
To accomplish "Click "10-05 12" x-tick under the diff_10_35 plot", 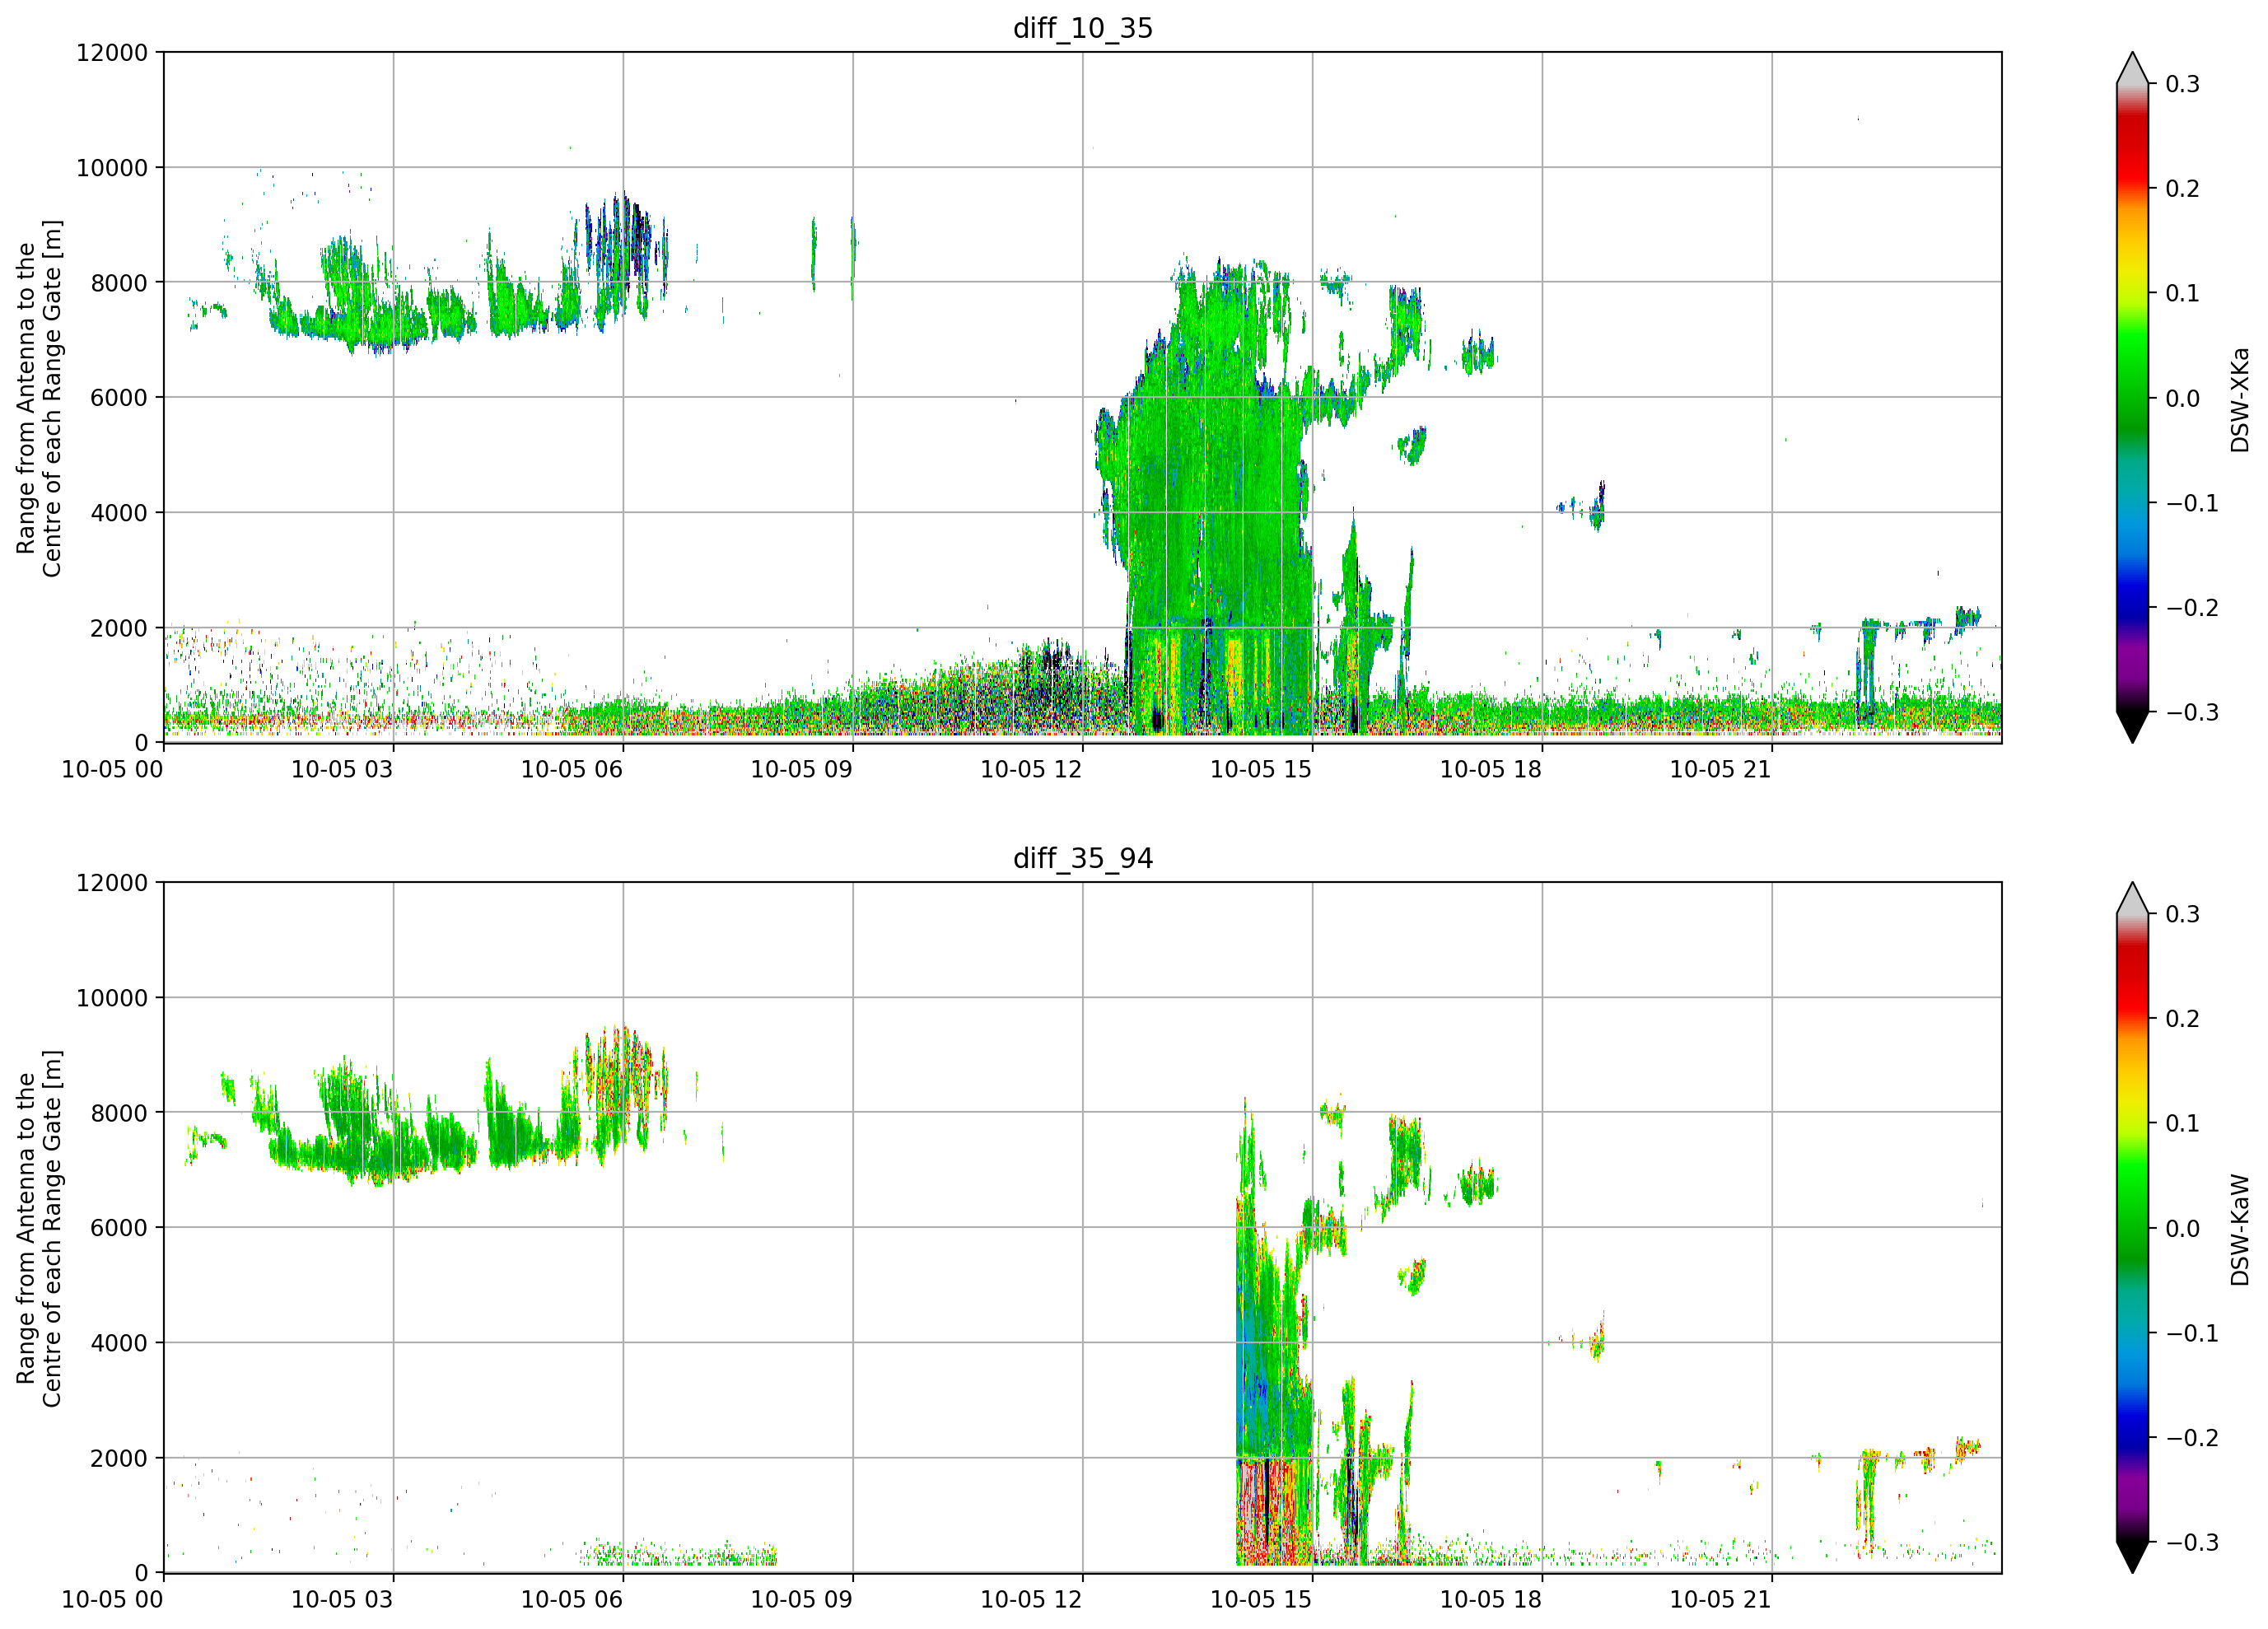I will [1031, 769].
